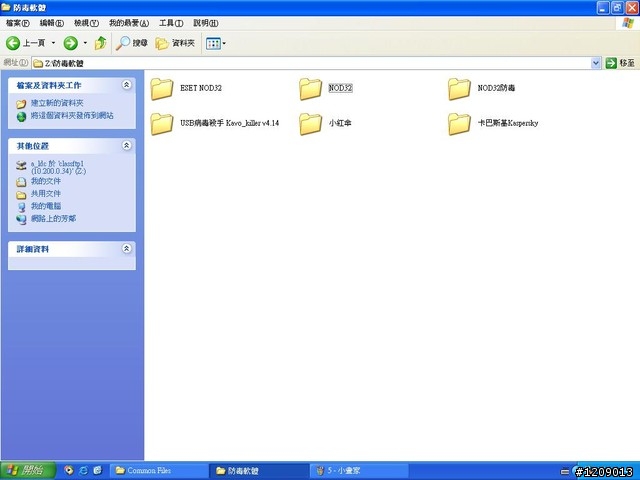Image resolution: width=640 pixels, height=480 pixels.
Task: Go back with the 上一頁 arrow icon
Action: point(13,43)
